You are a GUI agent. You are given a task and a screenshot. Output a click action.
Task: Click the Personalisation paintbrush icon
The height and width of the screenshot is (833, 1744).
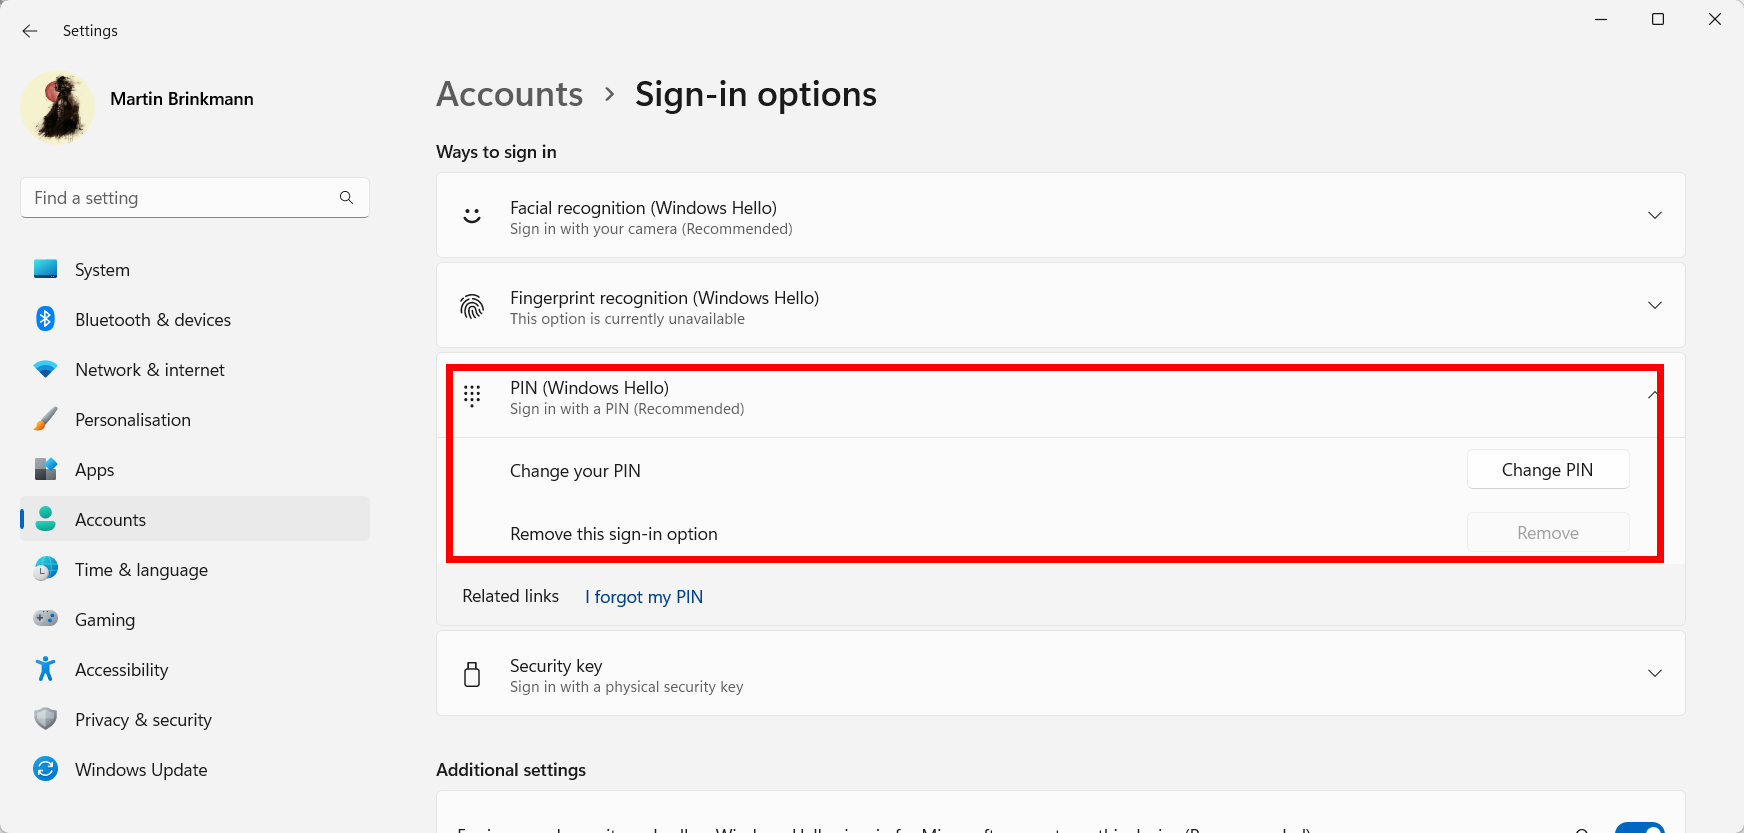pos(46,419)
